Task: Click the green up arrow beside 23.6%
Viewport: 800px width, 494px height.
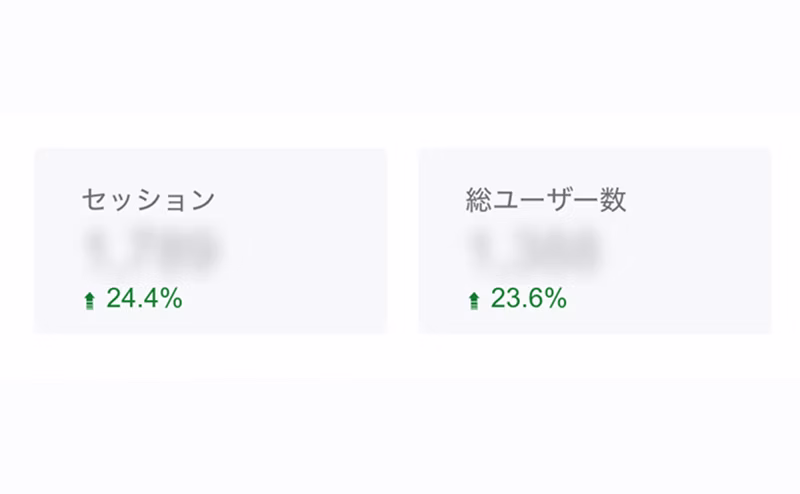Action: (x=474, y=300)
